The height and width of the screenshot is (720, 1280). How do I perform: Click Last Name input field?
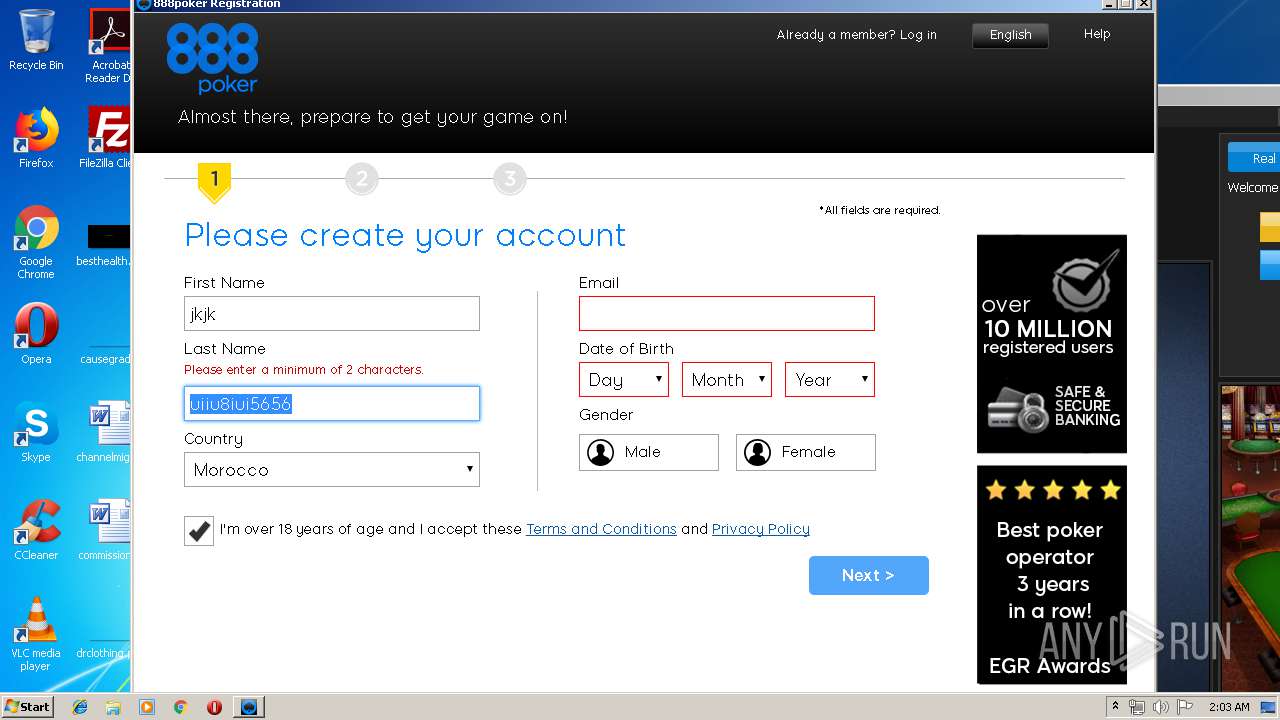[332, 404]
